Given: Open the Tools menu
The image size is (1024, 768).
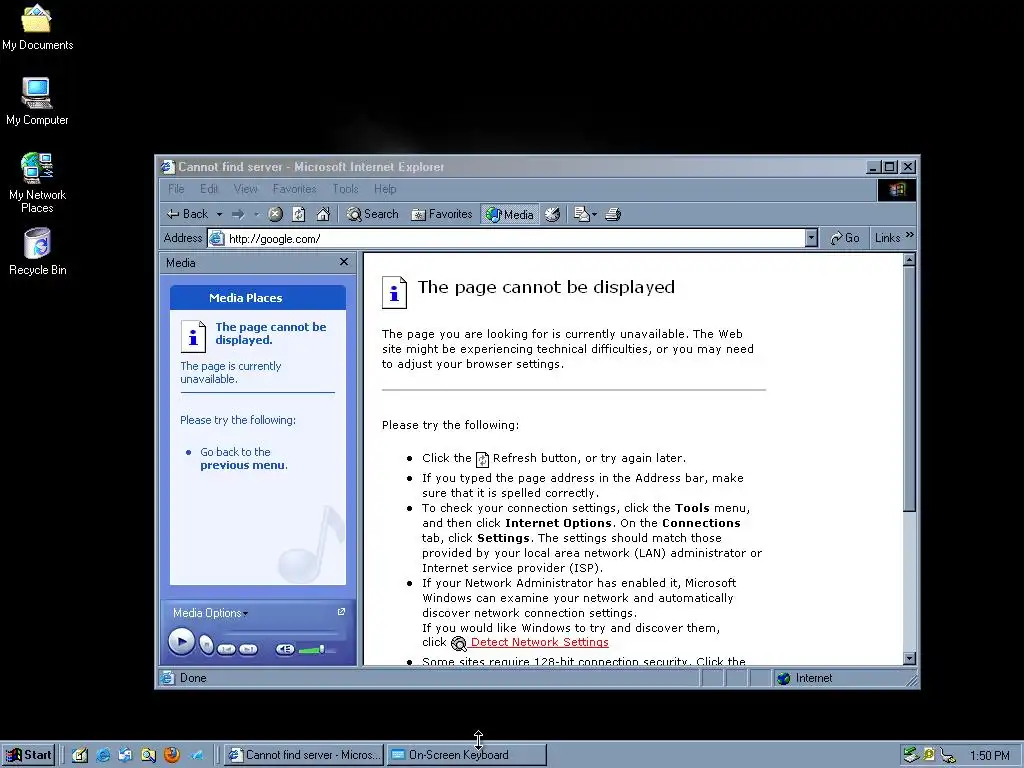Looking at the screenshot, I should click(345, 189).
